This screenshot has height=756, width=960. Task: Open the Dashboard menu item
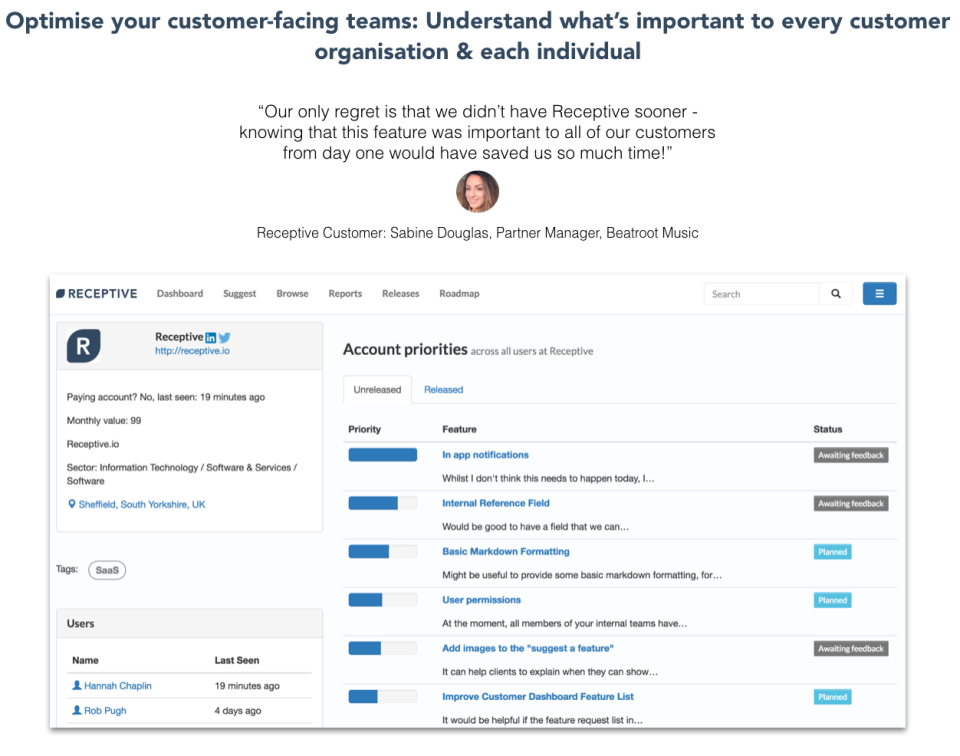pos(180,294)
